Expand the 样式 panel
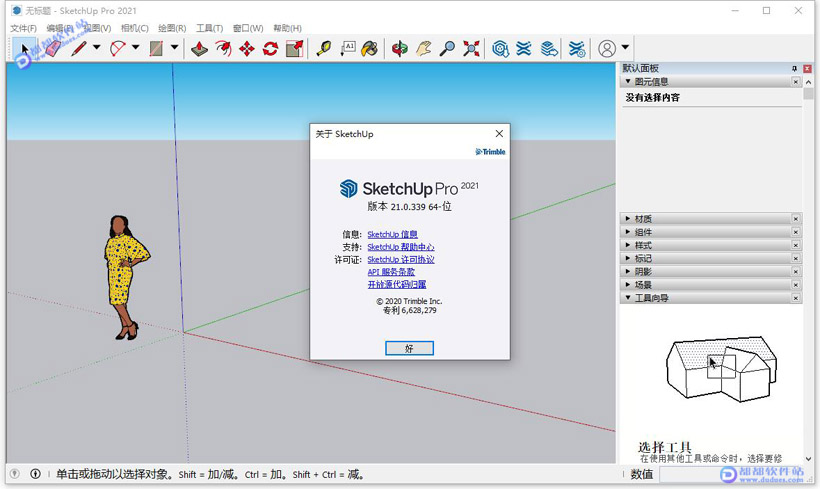Image resolution: width=820 pixels, height=489 pixels. pos(628,245)
